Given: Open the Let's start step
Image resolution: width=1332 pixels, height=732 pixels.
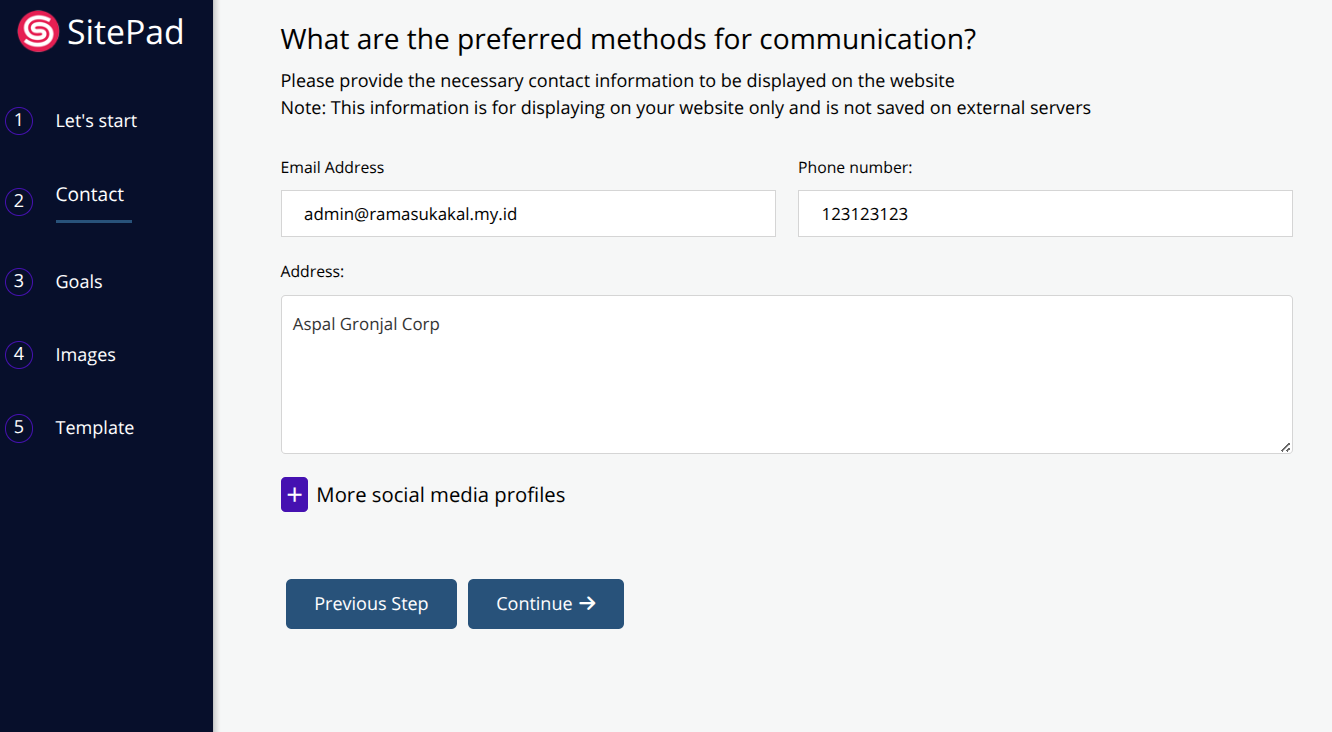Looking at the screenshot, I should [96, 121].
